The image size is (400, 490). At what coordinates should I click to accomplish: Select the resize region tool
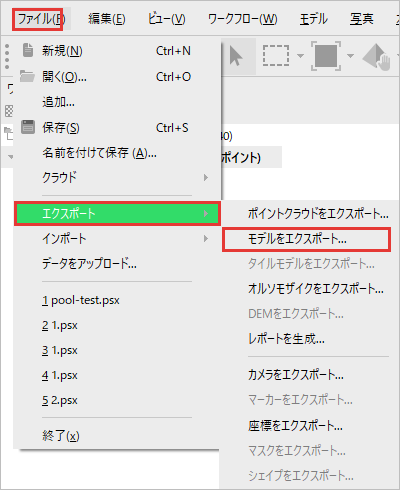click(x=326, y=56)
